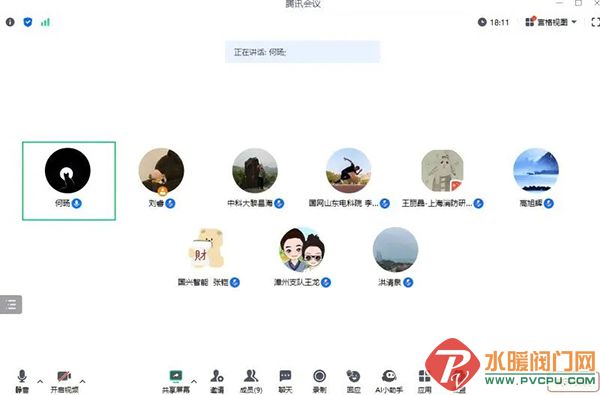Toggle full screen mode icon
Image resolution: width=600 pixels, height=395 pixels.
tap(595, 22)
